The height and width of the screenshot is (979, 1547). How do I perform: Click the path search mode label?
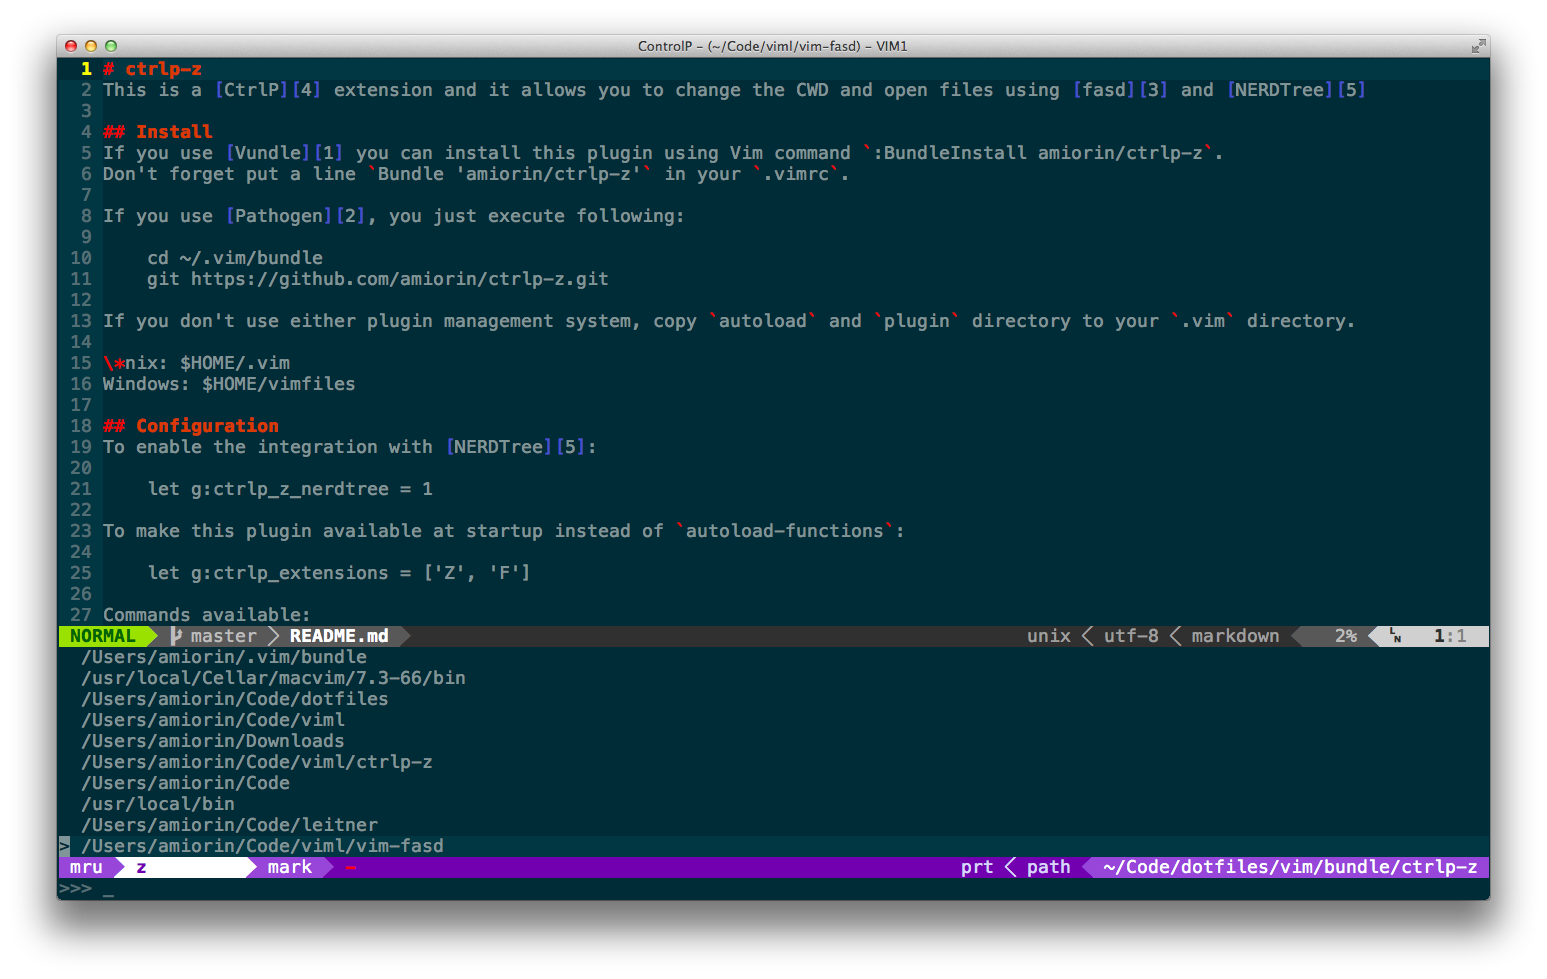pyautogui.click(x=1048, y=867)
